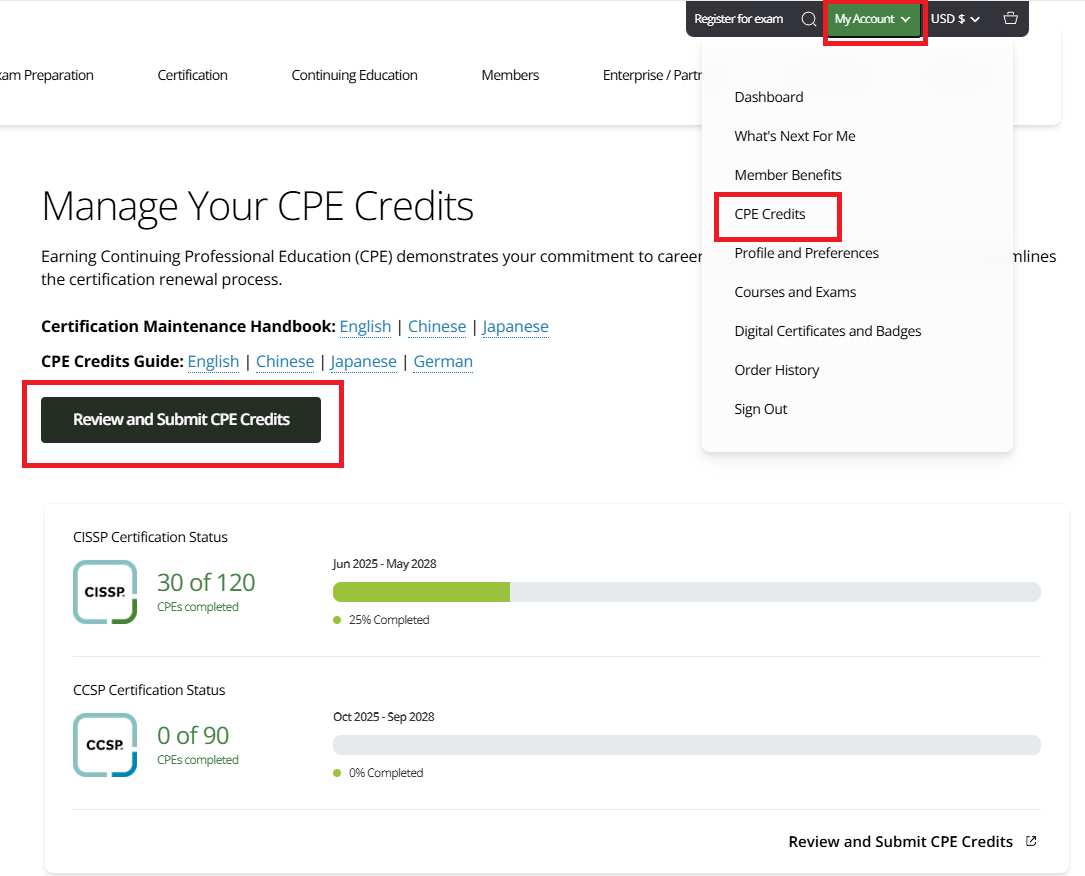
Task: Click the search magnifier icon
Action: (x=808, y=19)
